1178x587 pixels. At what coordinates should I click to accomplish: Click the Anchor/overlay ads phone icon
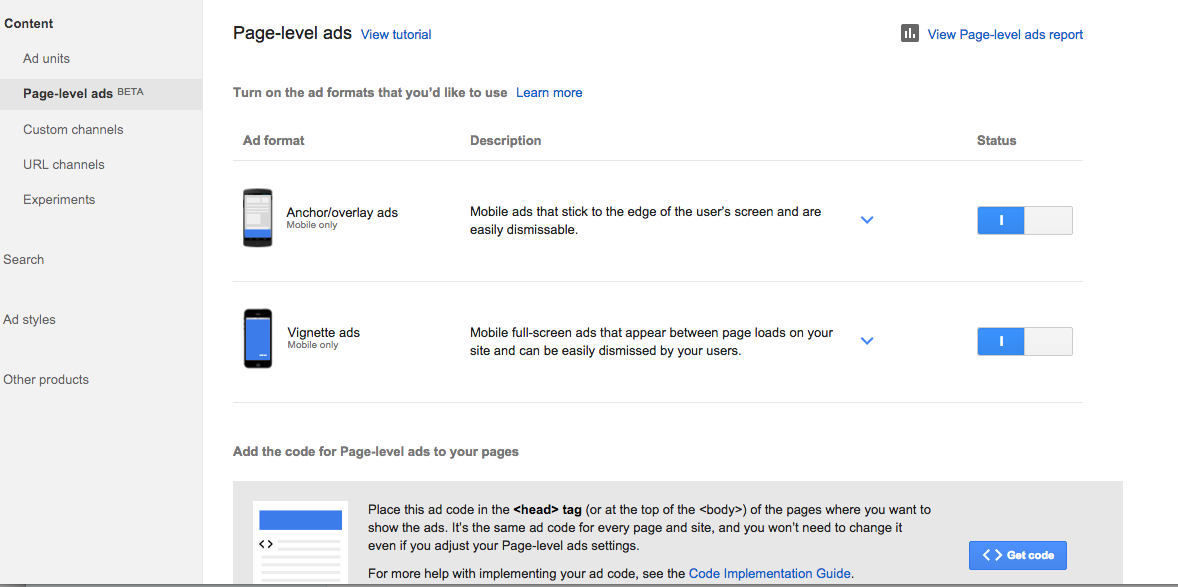pyautogui.click(x=257, y=218)
